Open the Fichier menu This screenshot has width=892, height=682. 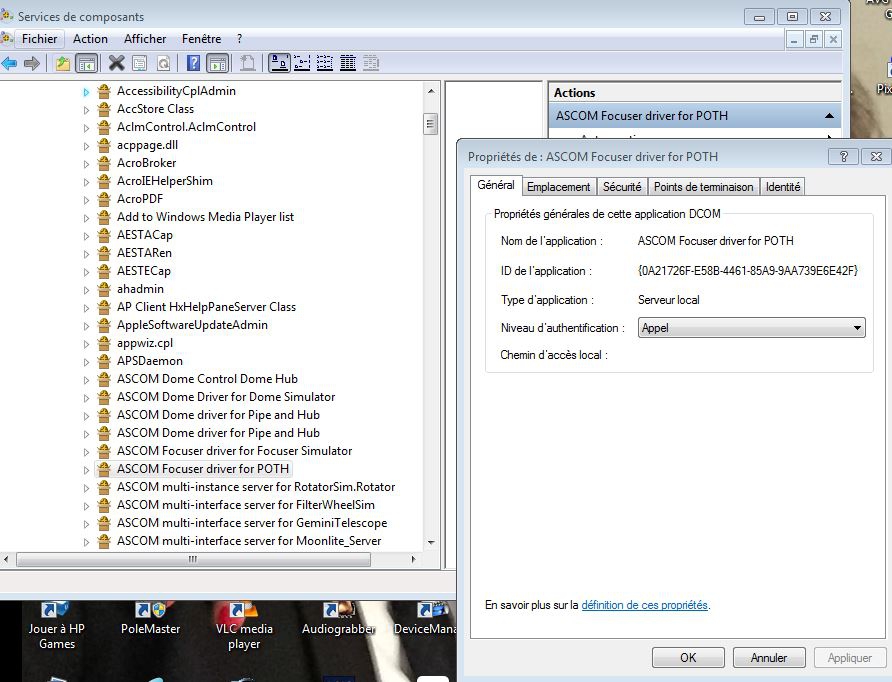click(39, 39)
